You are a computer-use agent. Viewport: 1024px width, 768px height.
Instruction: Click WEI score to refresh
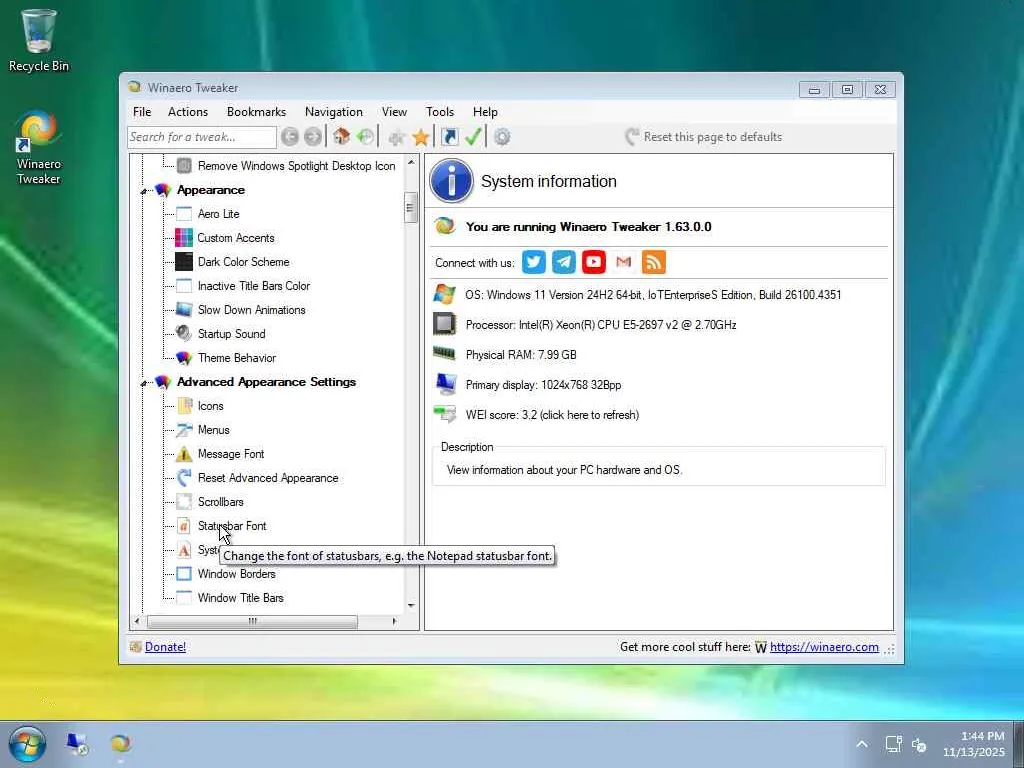[x=552, y=415]
